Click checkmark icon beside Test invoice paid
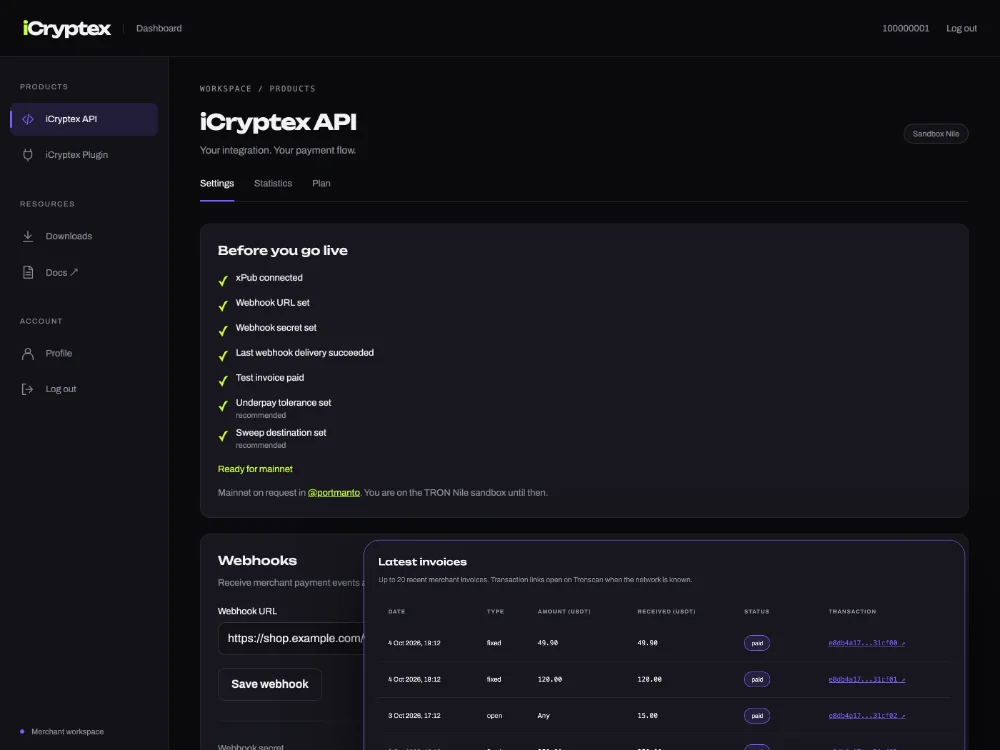The image size is (1000, 750). click(223, 381)
